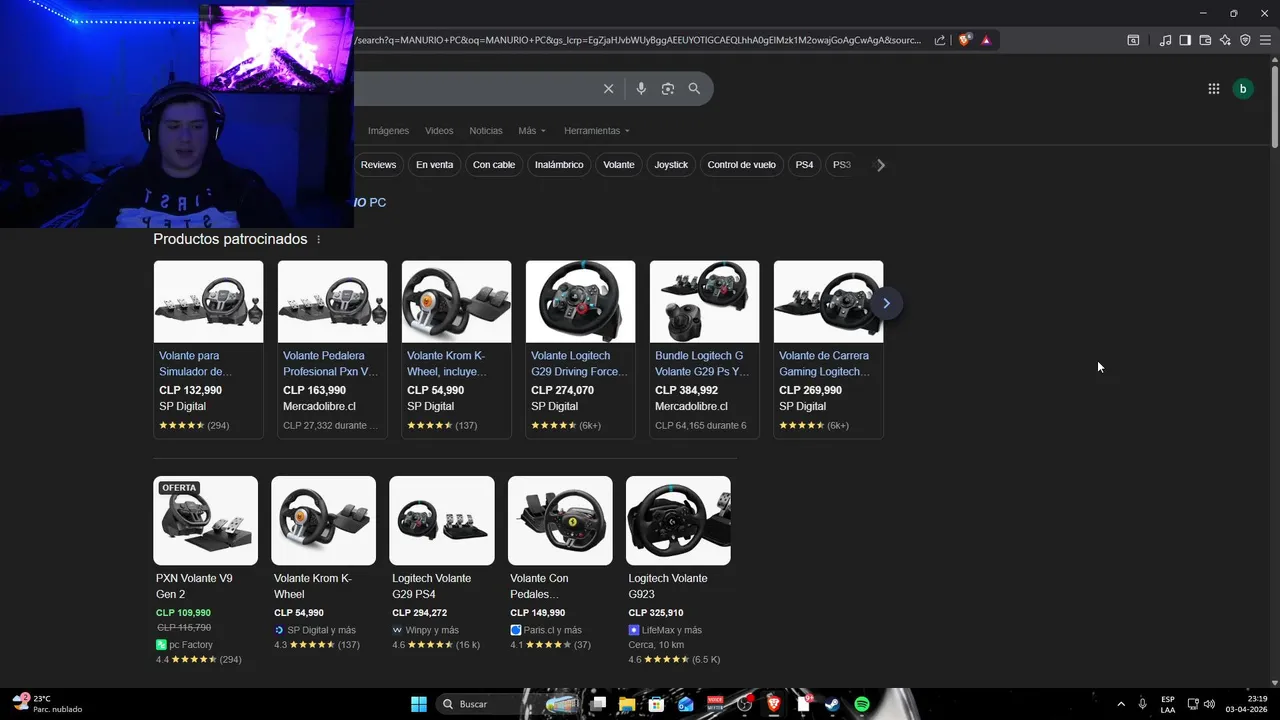This screenshot has width=1280, height=720.
Task: Select the 'En venta' filter chip
Action: click(435, 165)
